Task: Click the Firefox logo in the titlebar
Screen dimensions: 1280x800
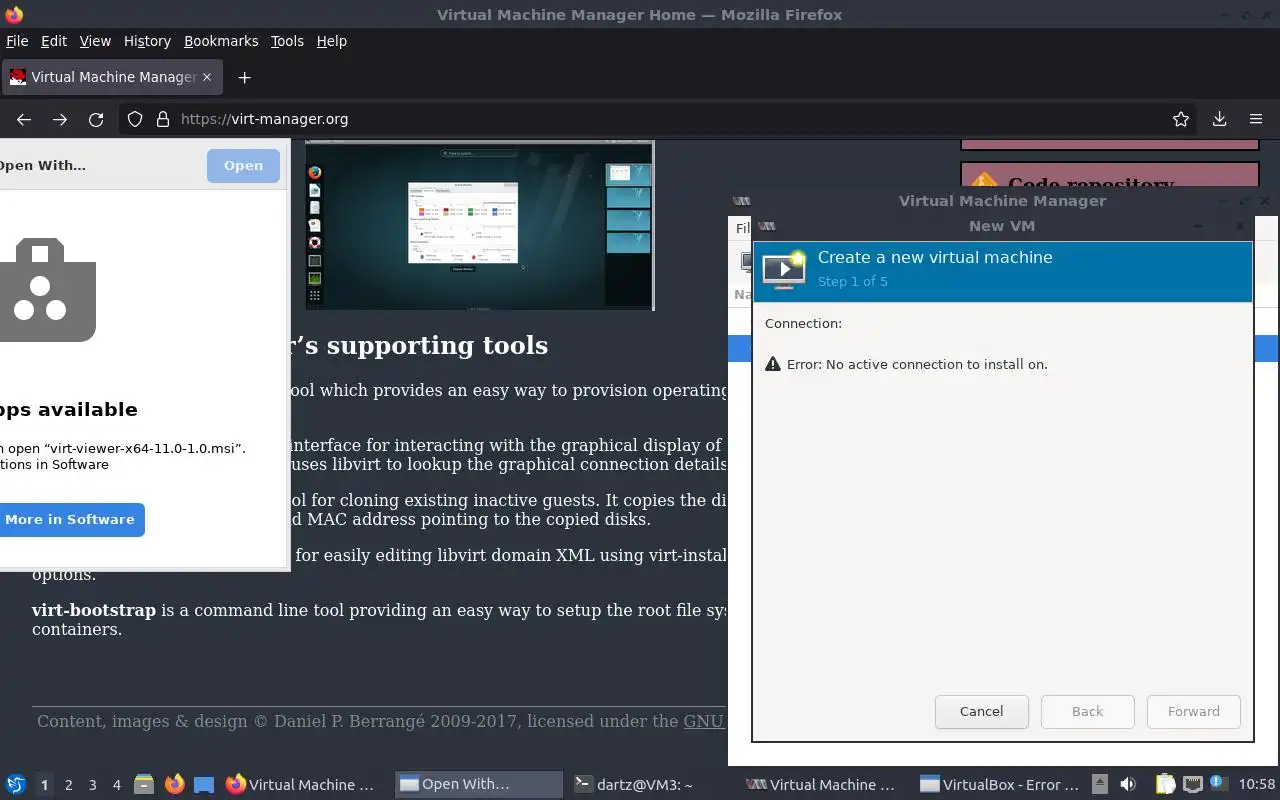Action: (14, 15)
